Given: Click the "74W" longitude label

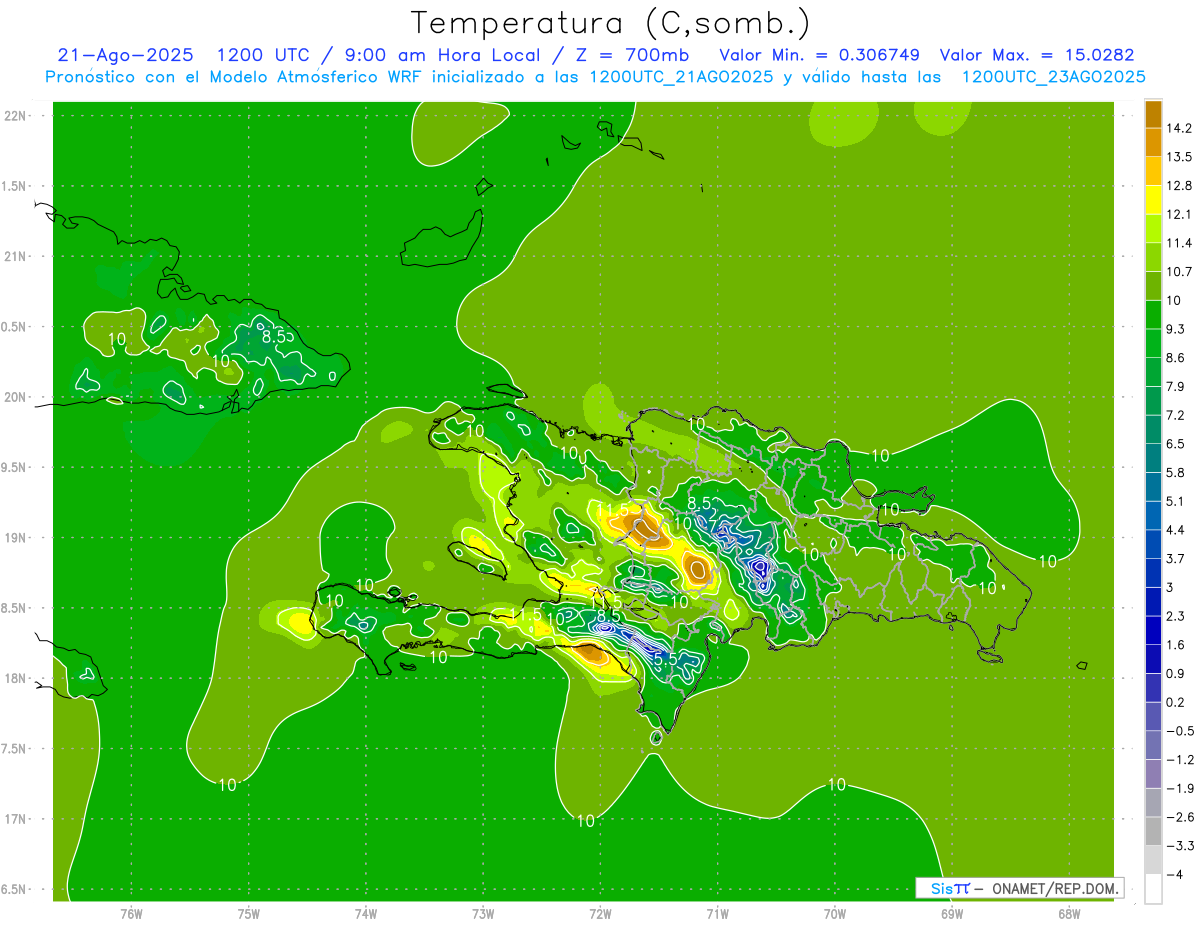Looking at the screenshot, I should [365, 914].
